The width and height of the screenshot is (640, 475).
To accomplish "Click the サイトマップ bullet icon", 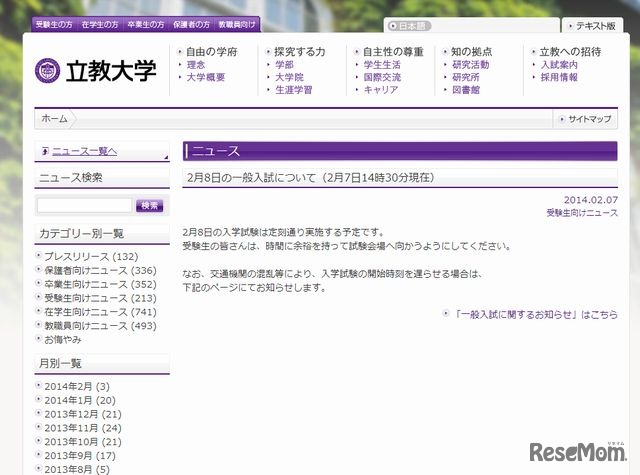I will coord(562,119).
